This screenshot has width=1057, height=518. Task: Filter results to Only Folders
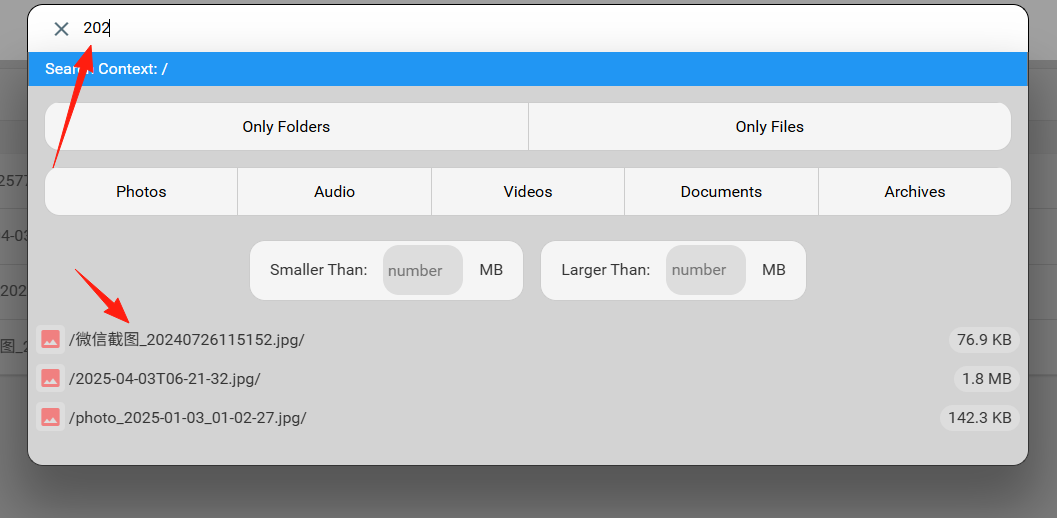(x=286, y=127)
